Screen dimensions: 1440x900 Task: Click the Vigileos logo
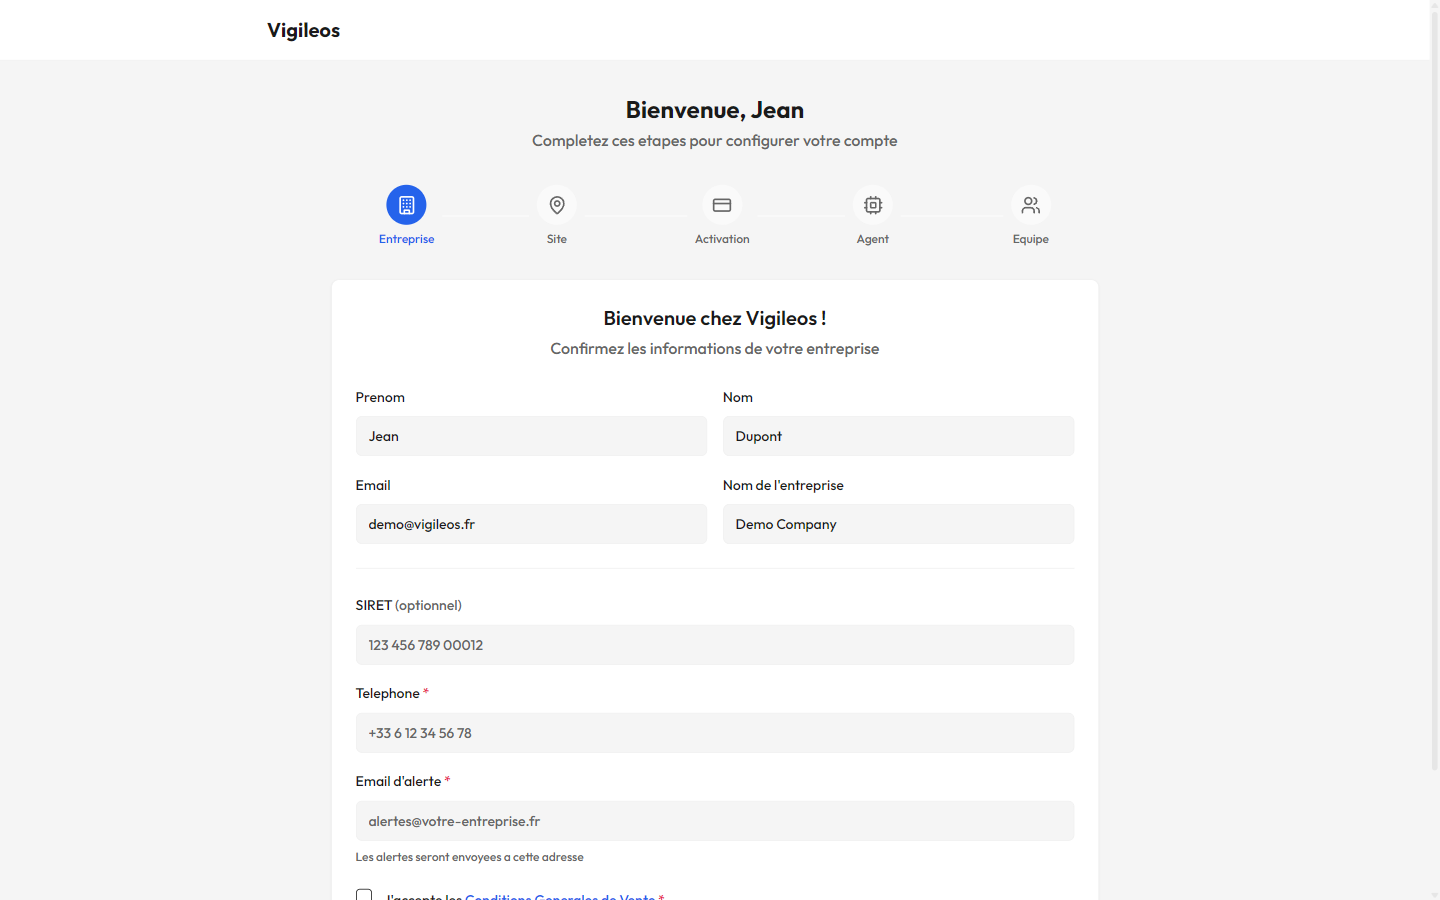click(x=303, y=30)
